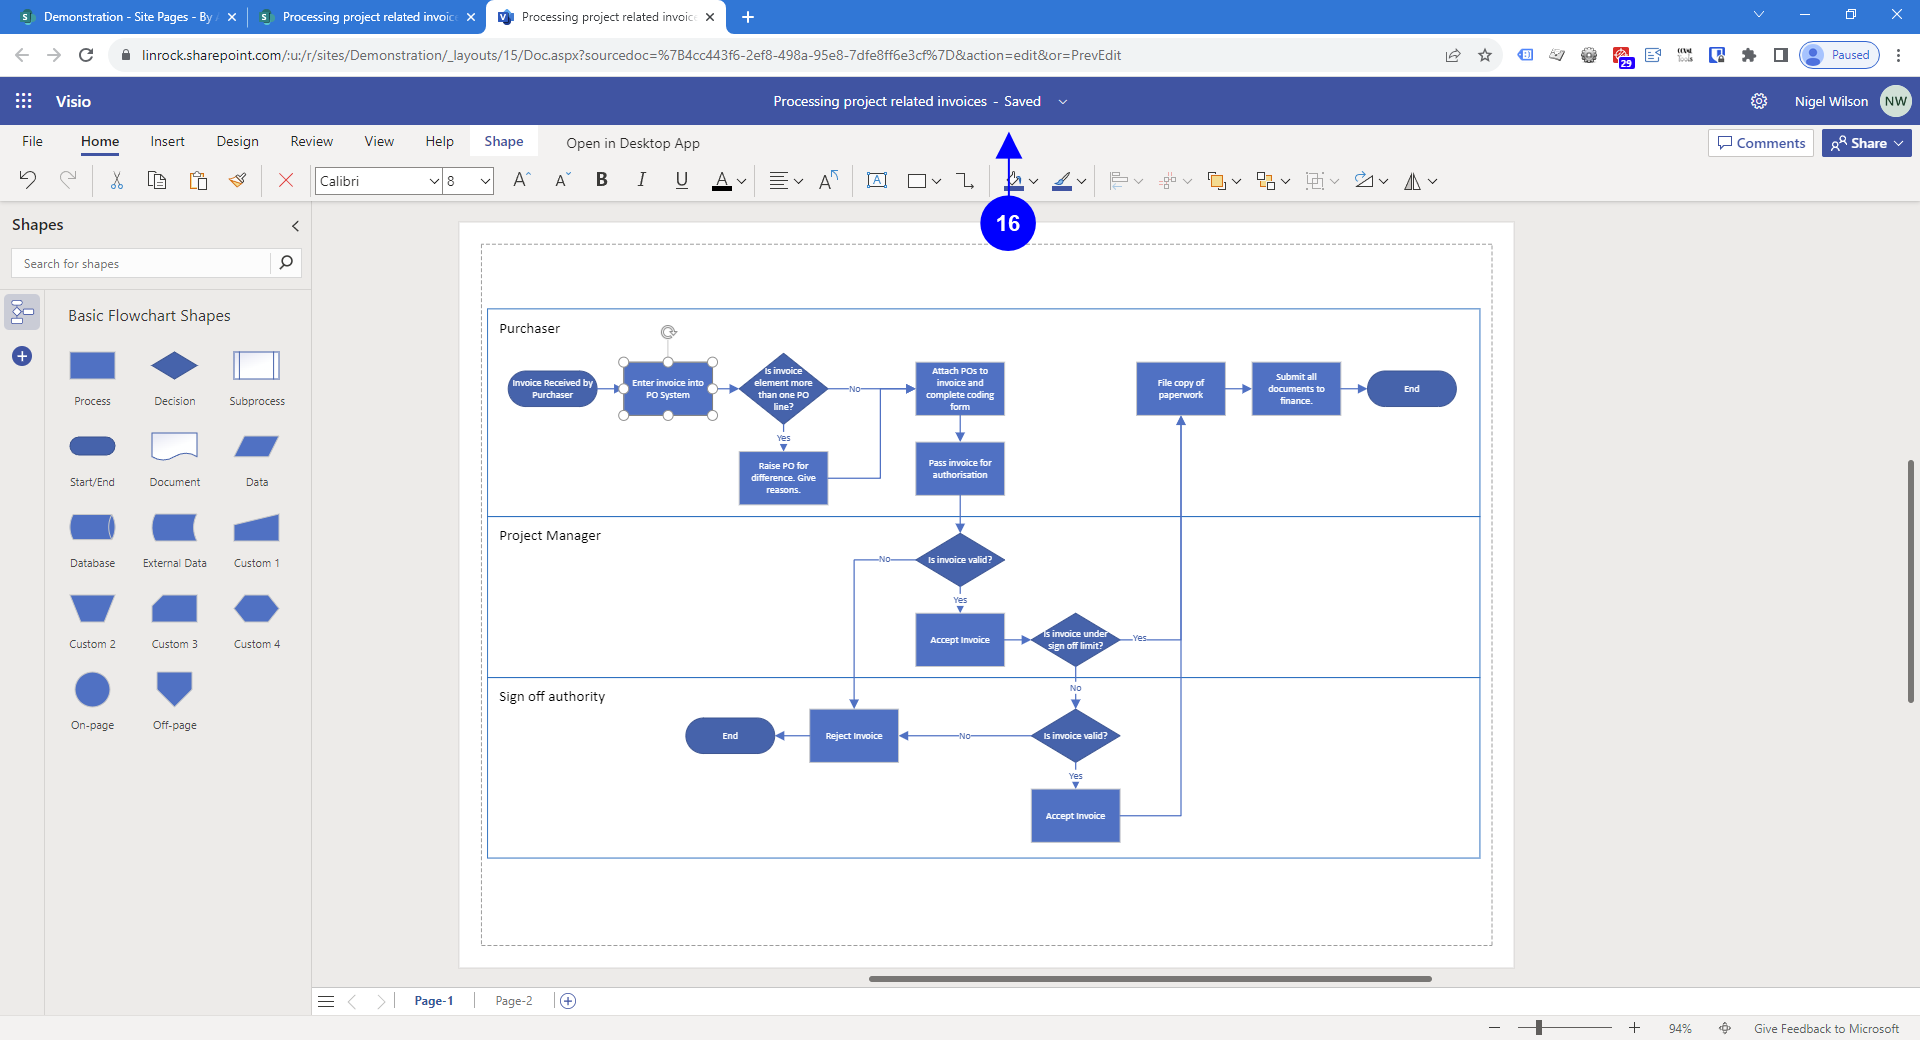Select the Connector tool

tap(965, 180)
